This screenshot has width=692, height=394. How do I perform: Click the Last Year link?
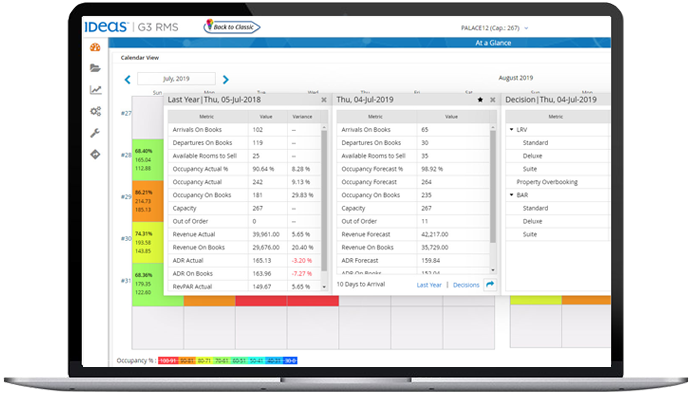[429, 285]
